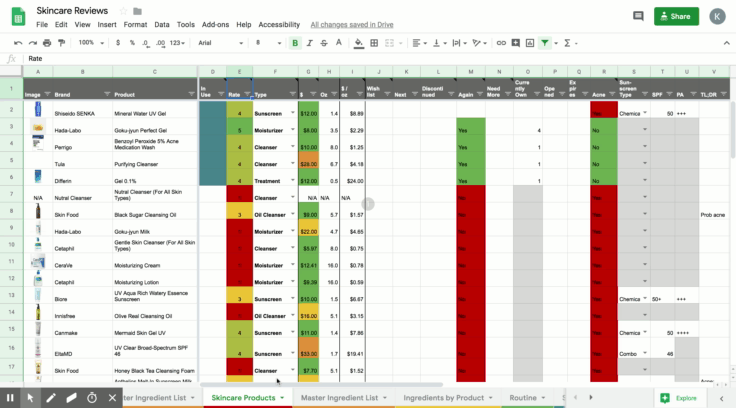This screenshot has height=408, width=736.
Task: Open the Accessibility menu
Action: (x=279, y=24)
